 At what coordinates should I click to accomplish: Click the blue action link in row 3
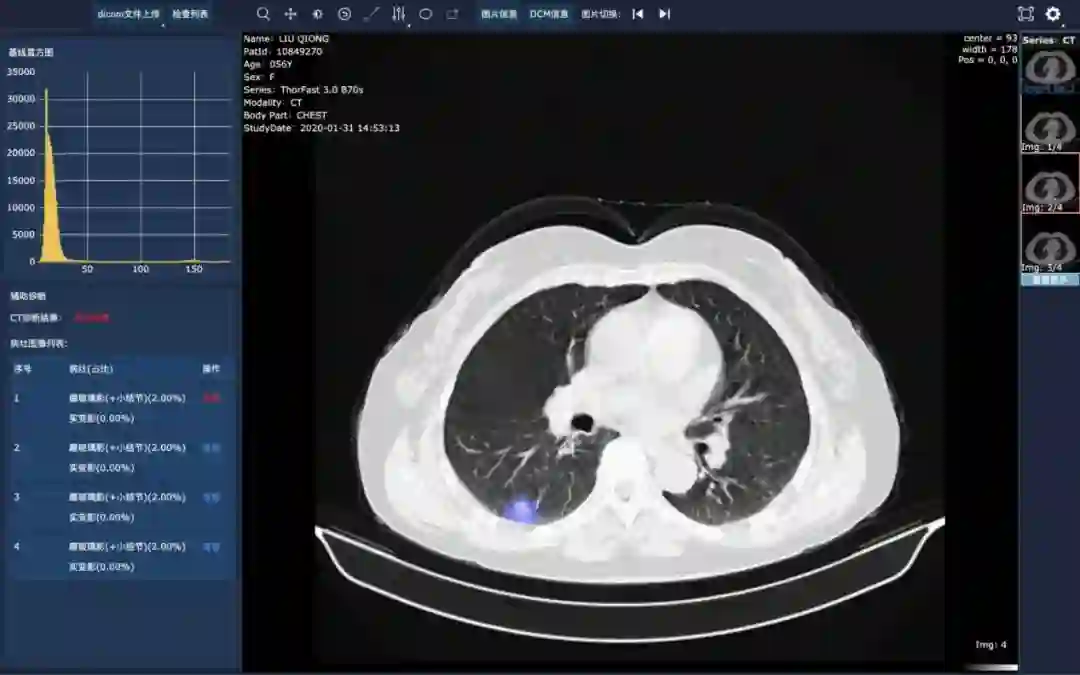[211, 497]
